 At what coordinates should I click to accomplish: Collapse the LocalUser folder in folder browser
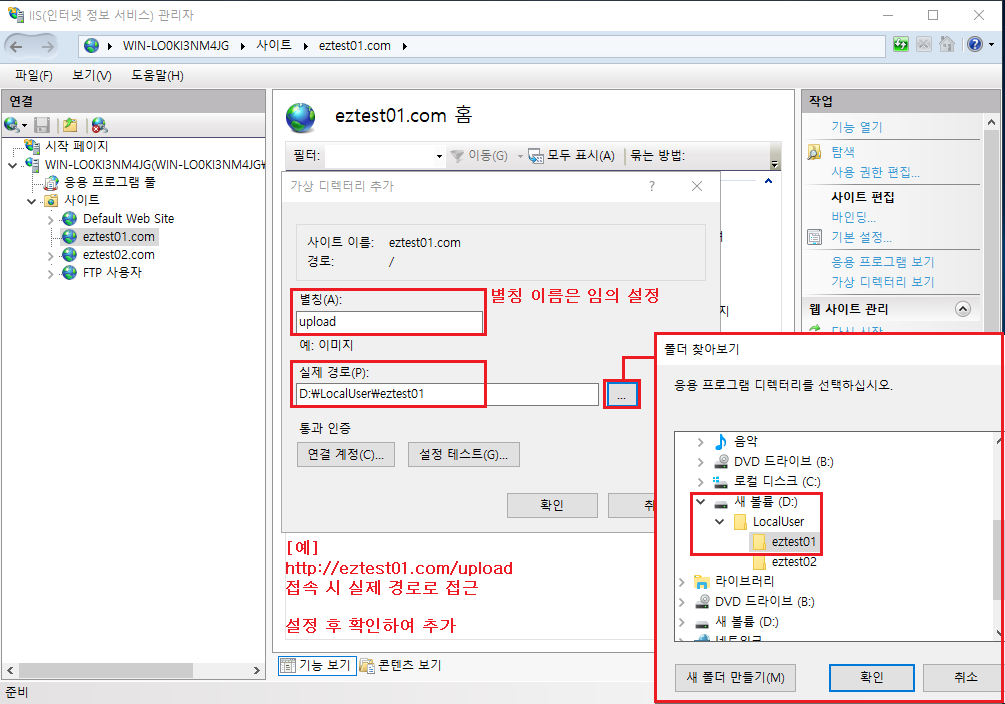(720, 521)
